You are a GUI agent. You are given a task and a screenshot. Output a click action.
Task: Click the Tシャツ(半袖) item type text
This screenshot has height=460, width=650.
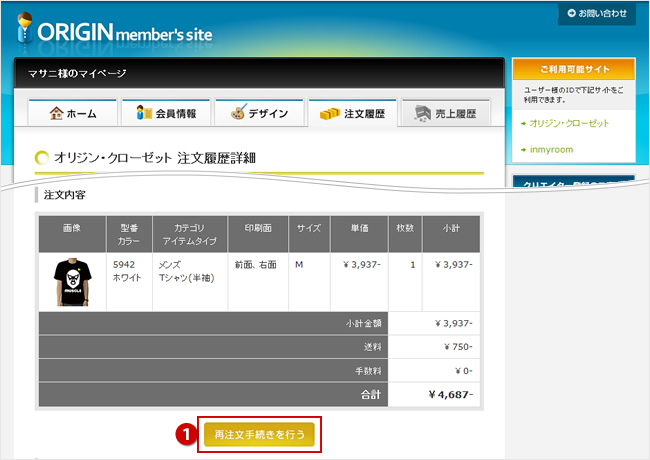pos(187,278)
